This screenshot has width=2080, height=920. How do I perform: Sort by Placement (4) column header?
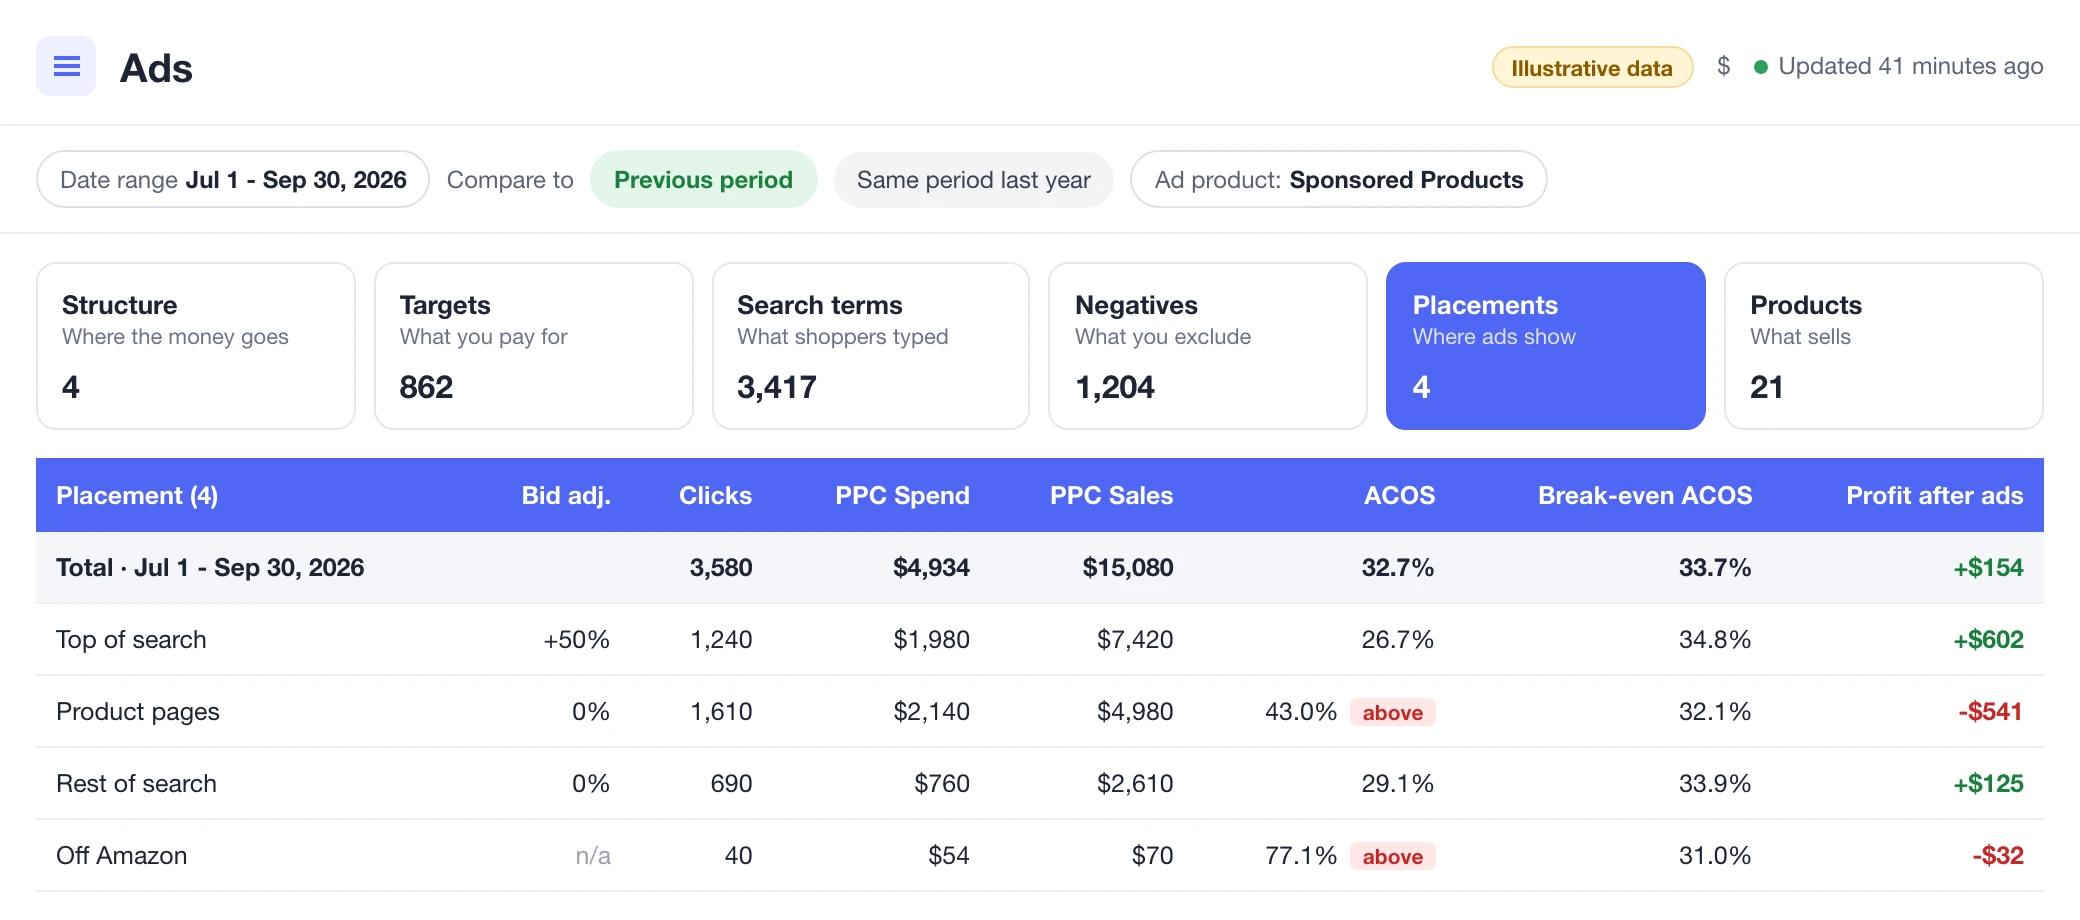click(137, 495)
